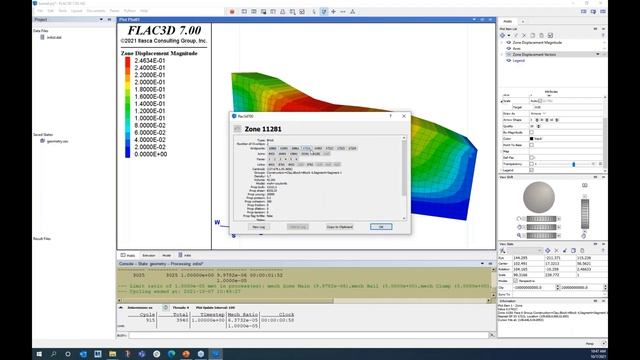Switch to the Edit tab at bottom
Viewport: 640px width, 360px height.
[x=185, y=255]
